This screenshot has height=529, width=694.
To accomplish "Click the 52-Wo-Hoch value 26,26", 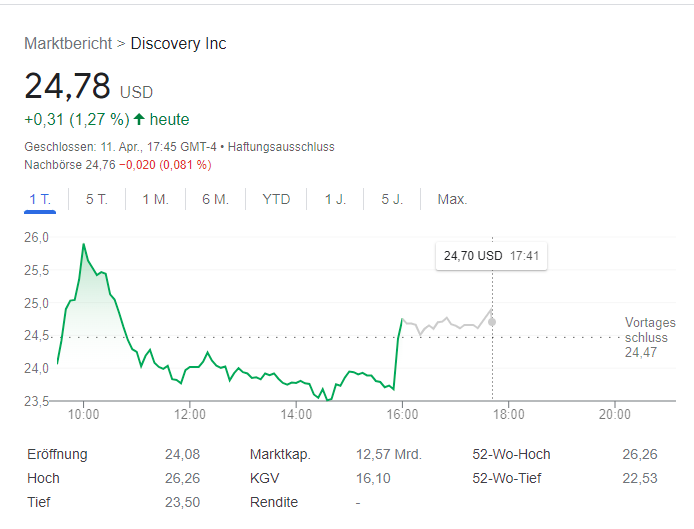I will (x=640, y=454).
